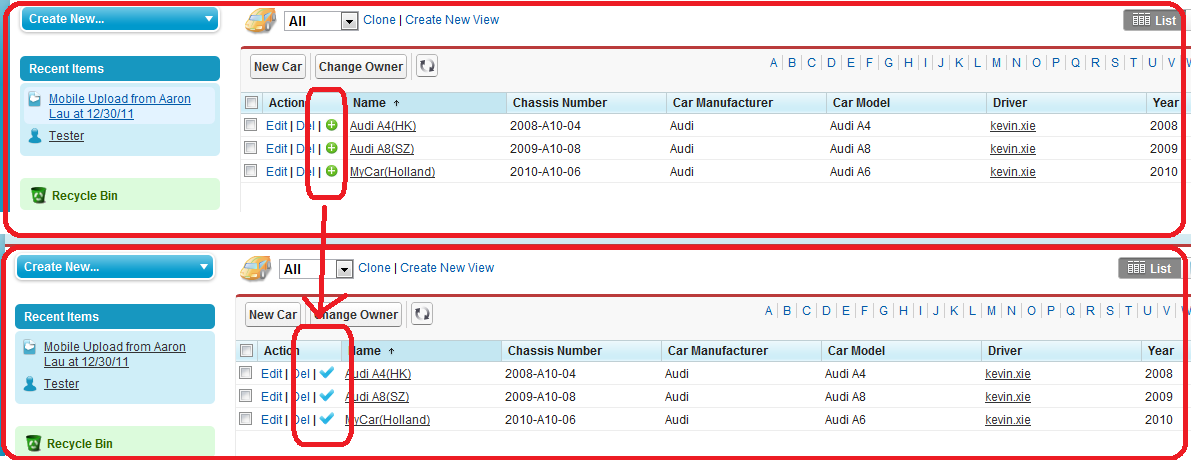Image resolution: width=1191 pixels, height=460 pixels.
Task: Tick the select-all checkbox in the upper table header
Action: 251,103
